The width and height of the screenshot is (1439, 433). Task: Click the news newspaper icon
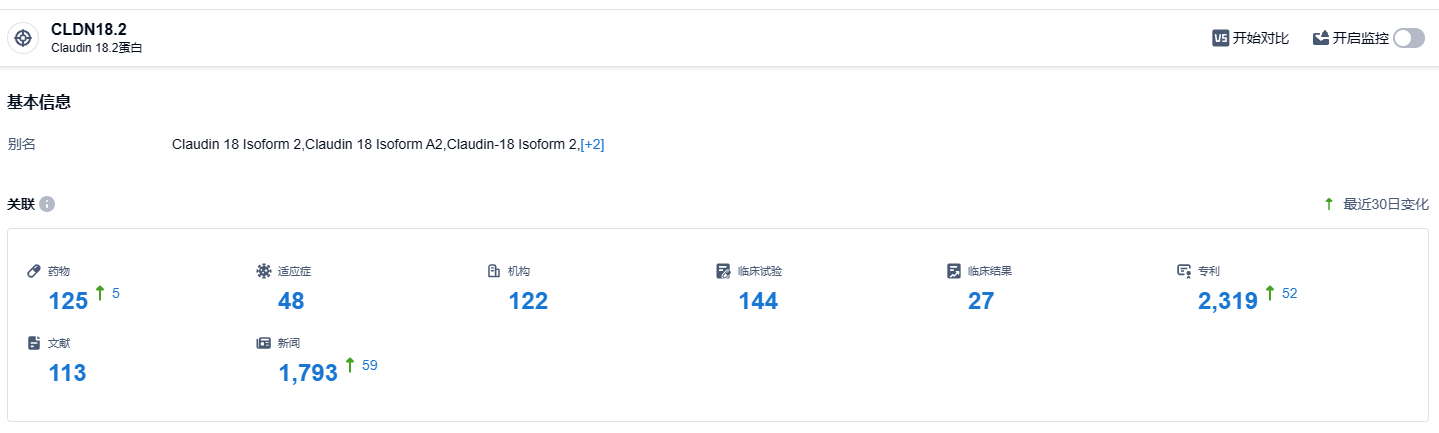tap(264, 343)
